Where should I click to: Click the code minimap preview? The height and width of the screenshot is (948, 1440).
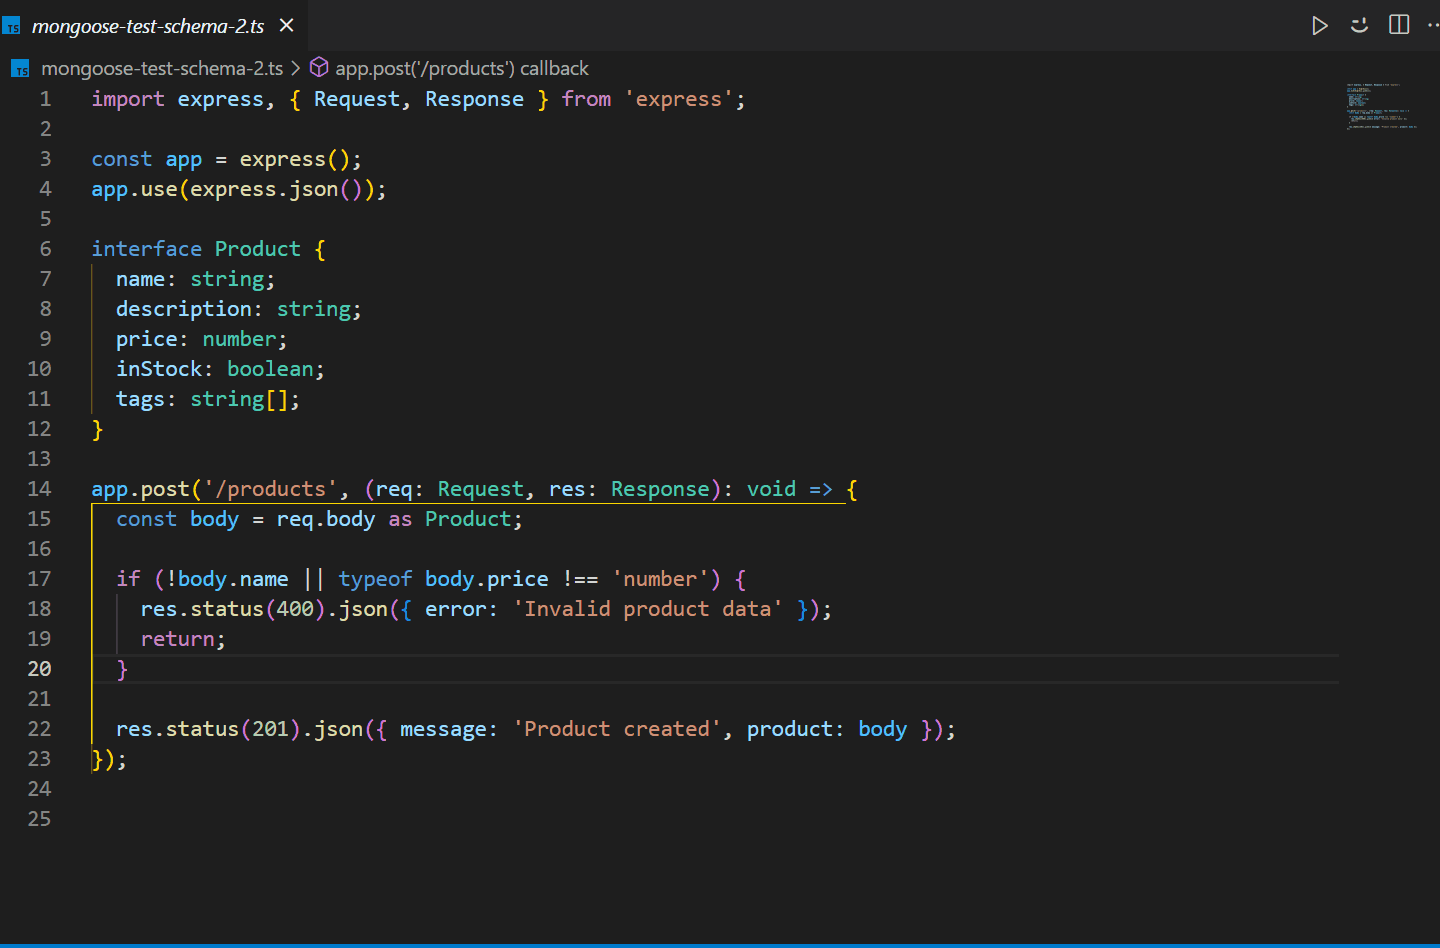pos(1382,107)
